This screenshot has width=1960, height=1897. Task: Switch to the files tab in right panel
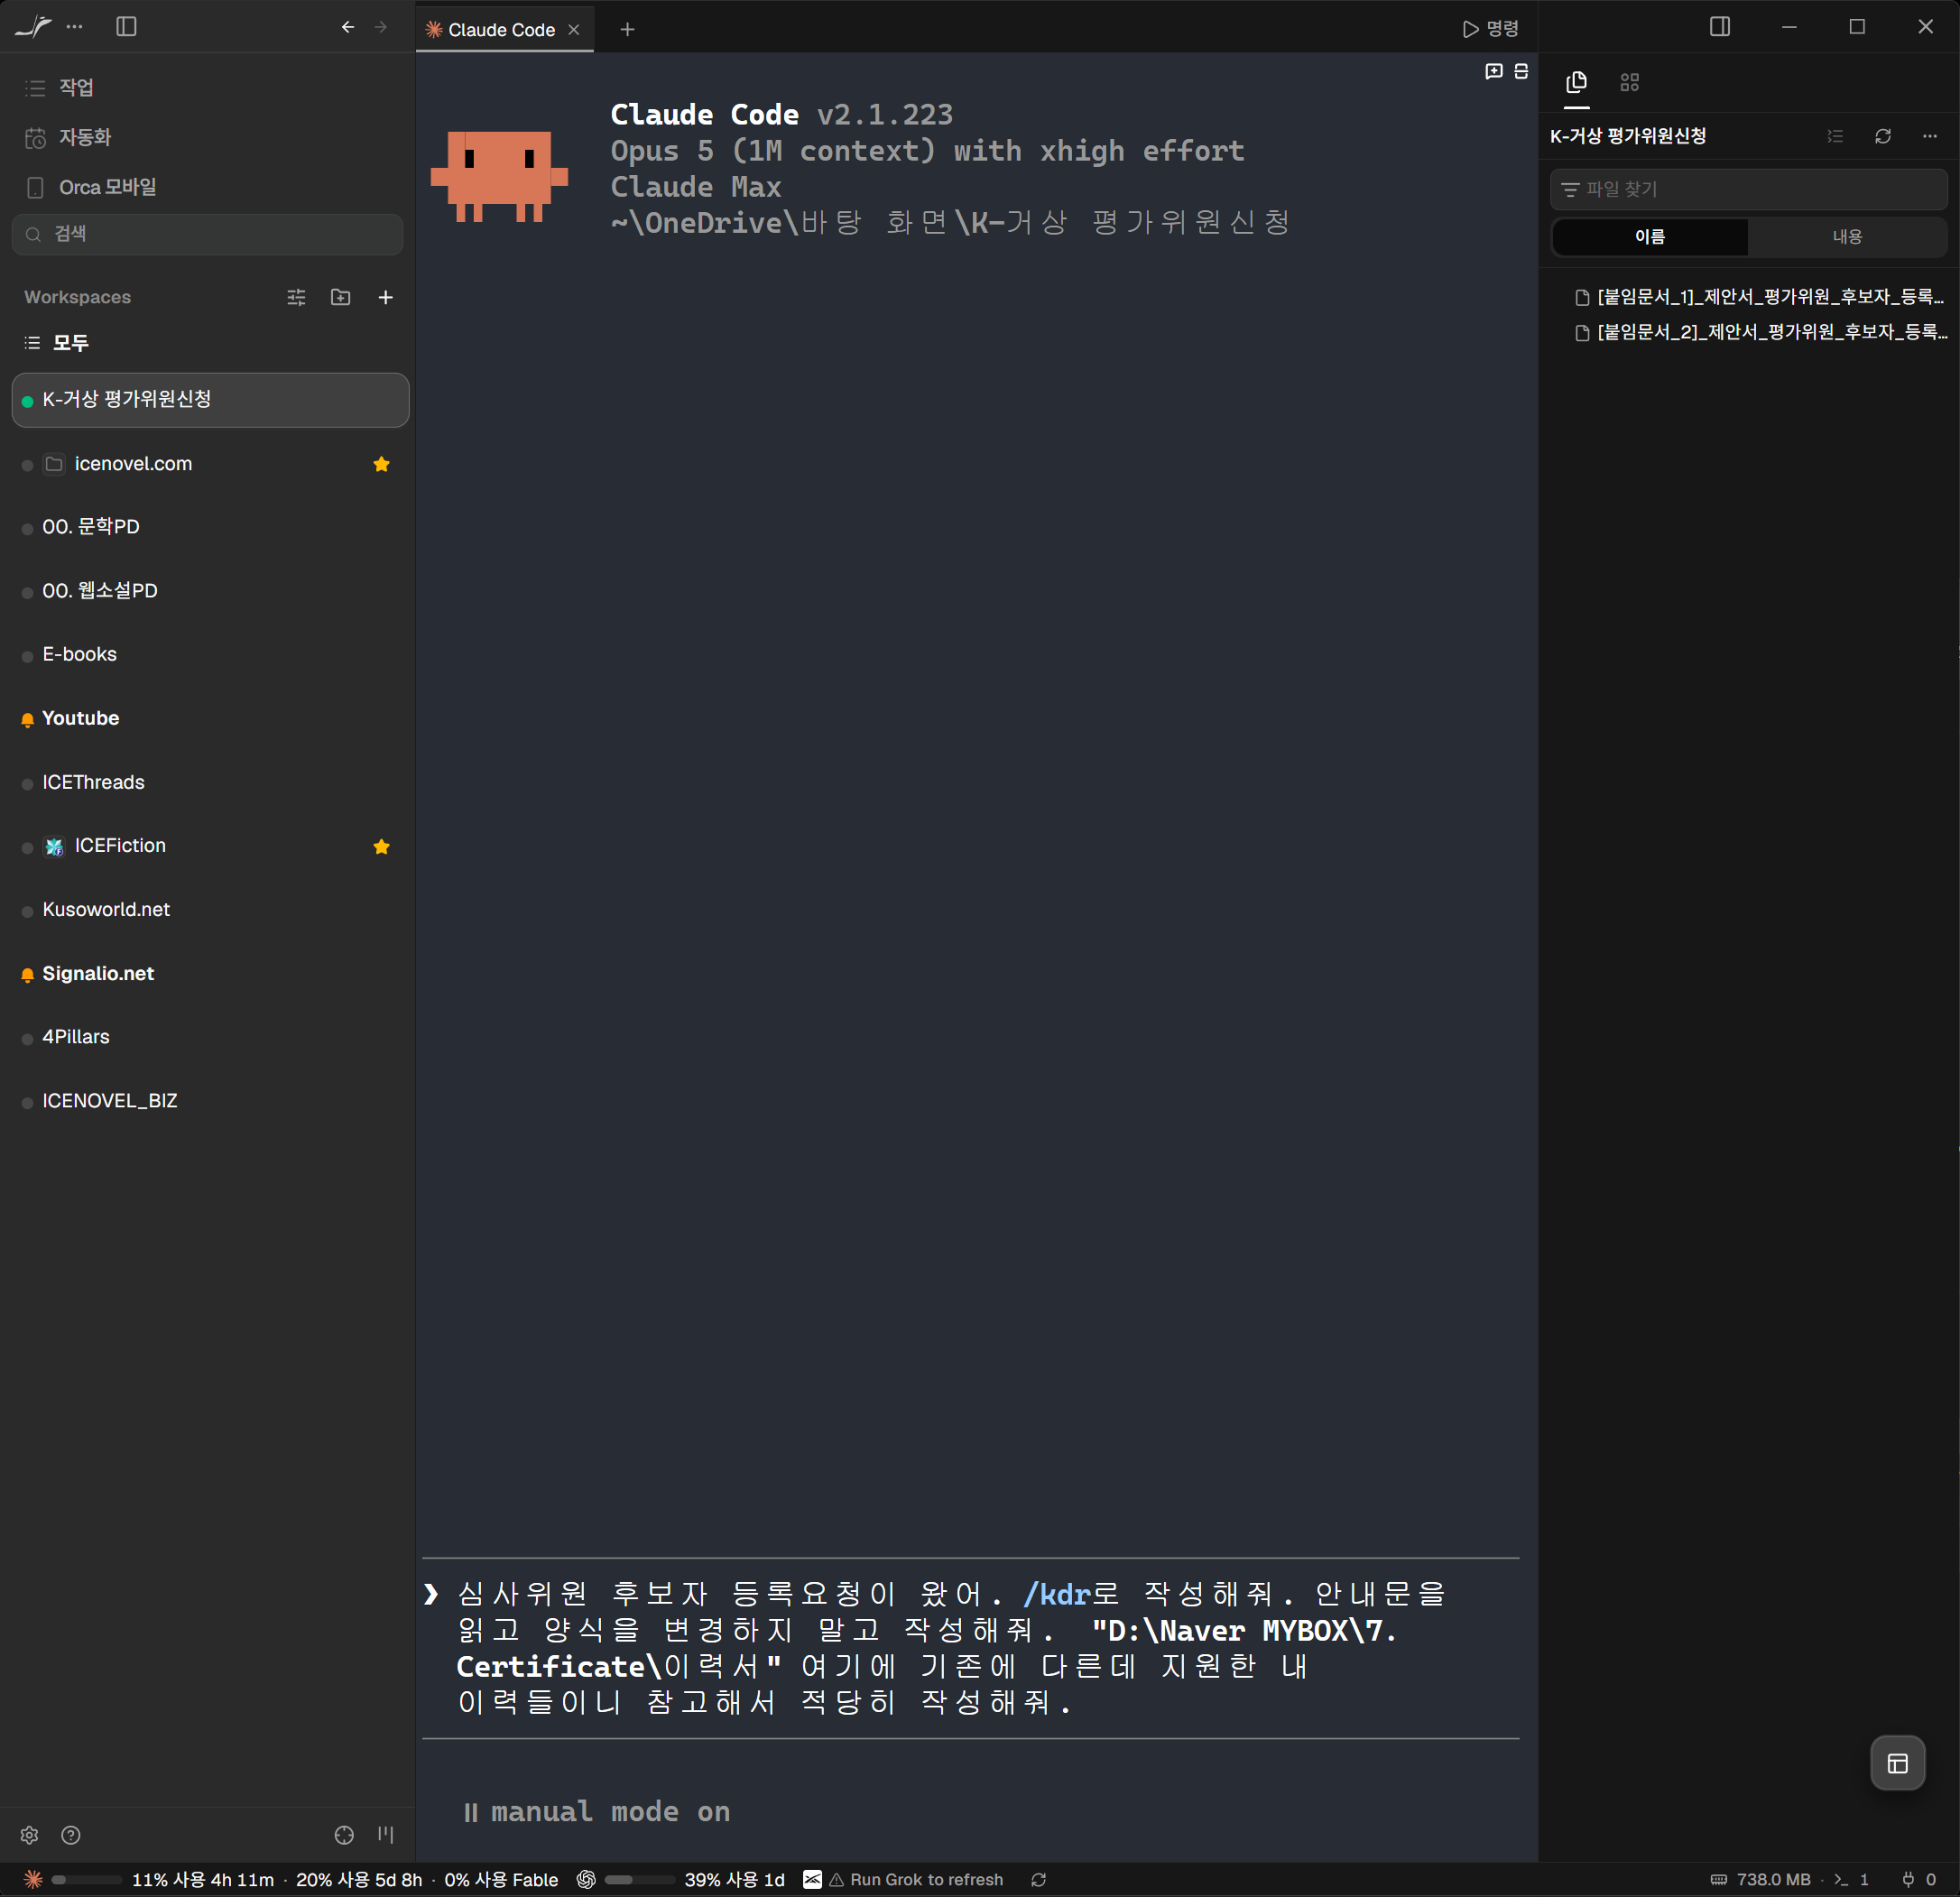click(1577, 82)
